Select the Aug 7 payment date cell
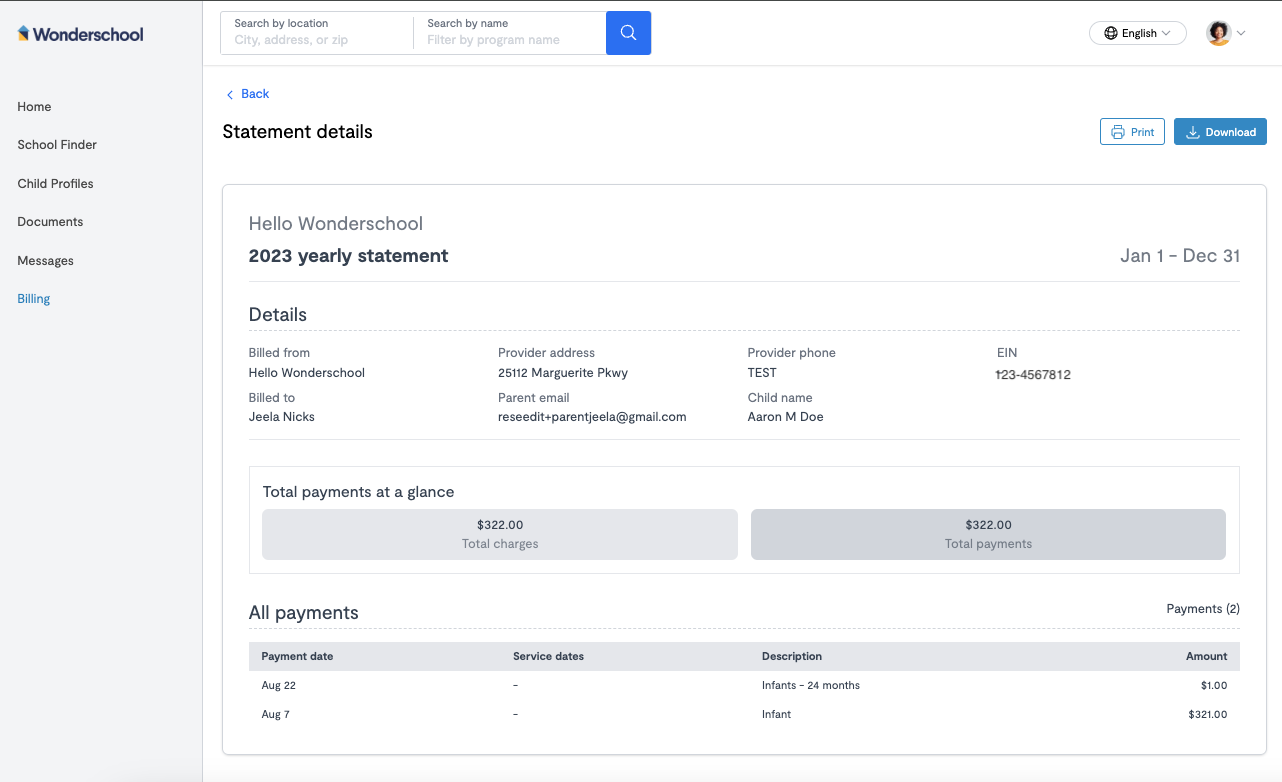Screen dimensions: 1282x782 click(x=276, y=714)
